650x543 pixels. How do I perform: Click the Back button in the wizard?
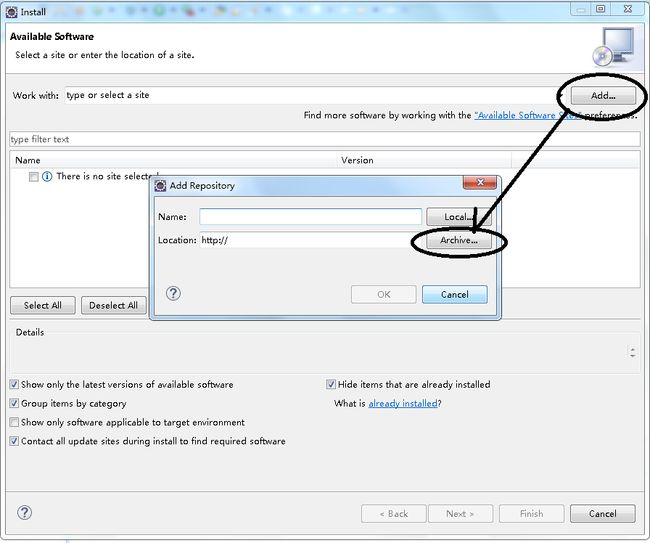tap(394, 514)
